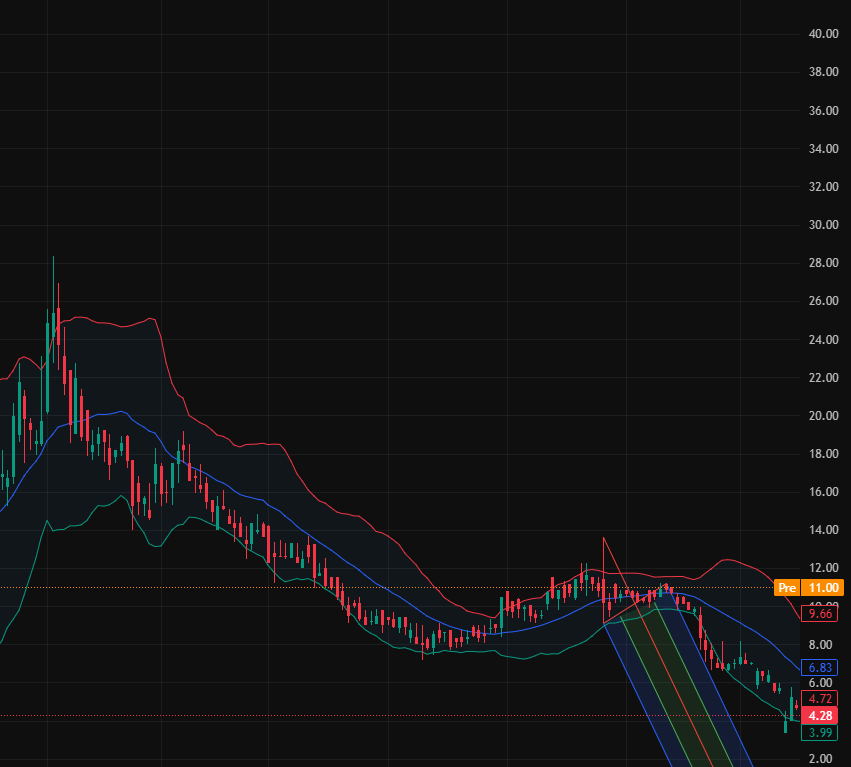Click the 24.00 price scale value

click(x=823, y=339)
